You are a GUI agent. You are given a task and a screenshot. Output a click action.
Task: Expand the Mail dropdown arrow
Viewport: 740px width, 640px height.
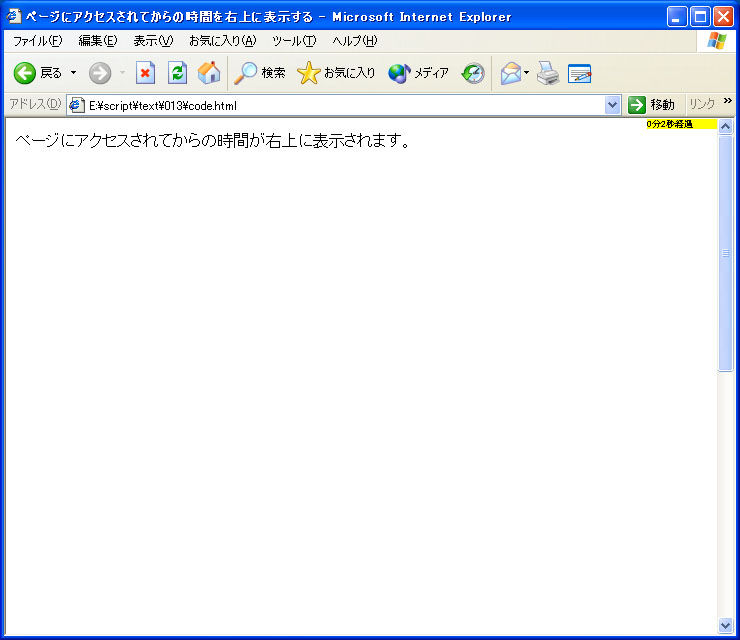[x=527, y=73]
